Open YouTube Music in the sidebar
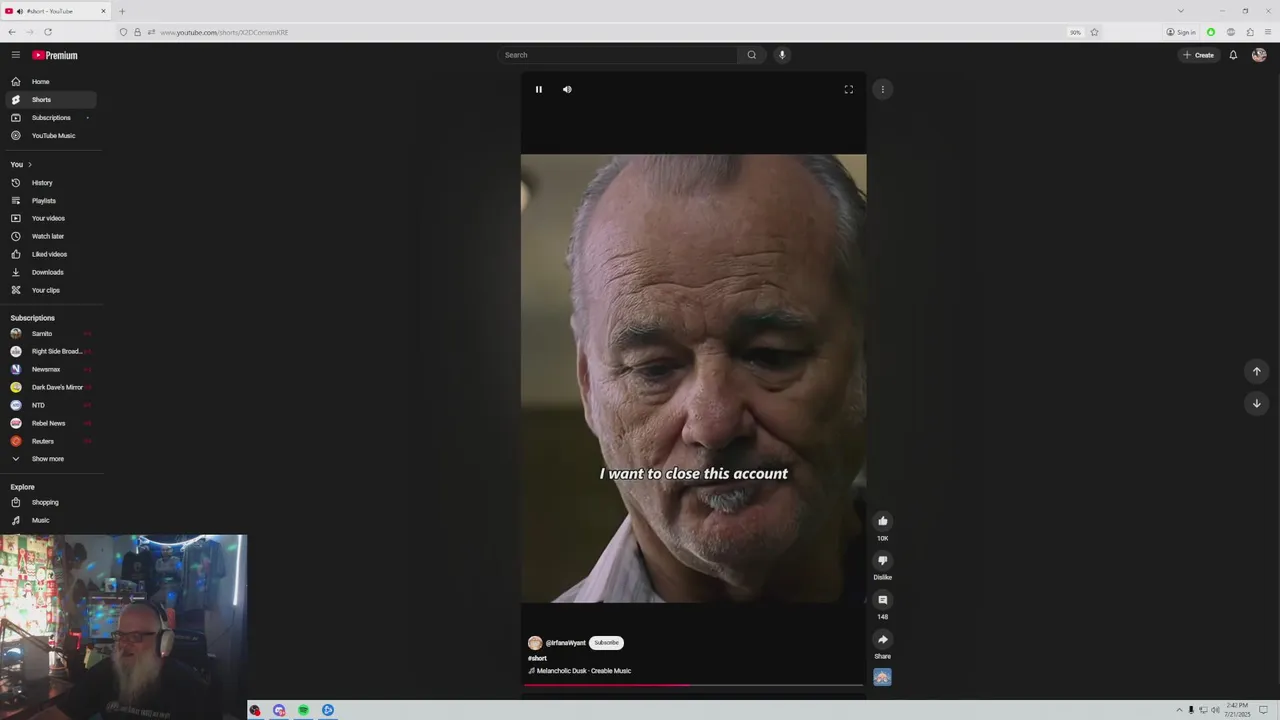The width and height of the screenshot is (1280, 720). [x=50, y=136]
